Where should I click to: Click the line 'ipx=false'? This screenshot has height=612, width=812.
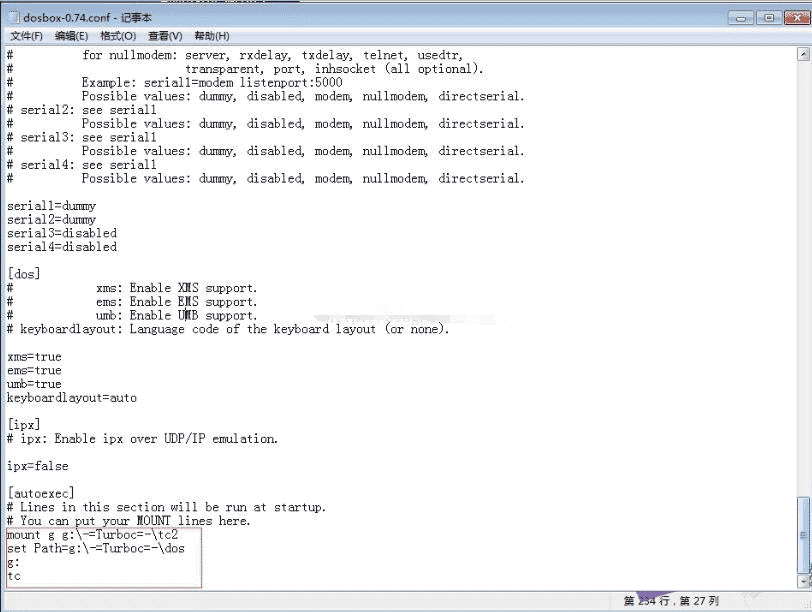38,466
